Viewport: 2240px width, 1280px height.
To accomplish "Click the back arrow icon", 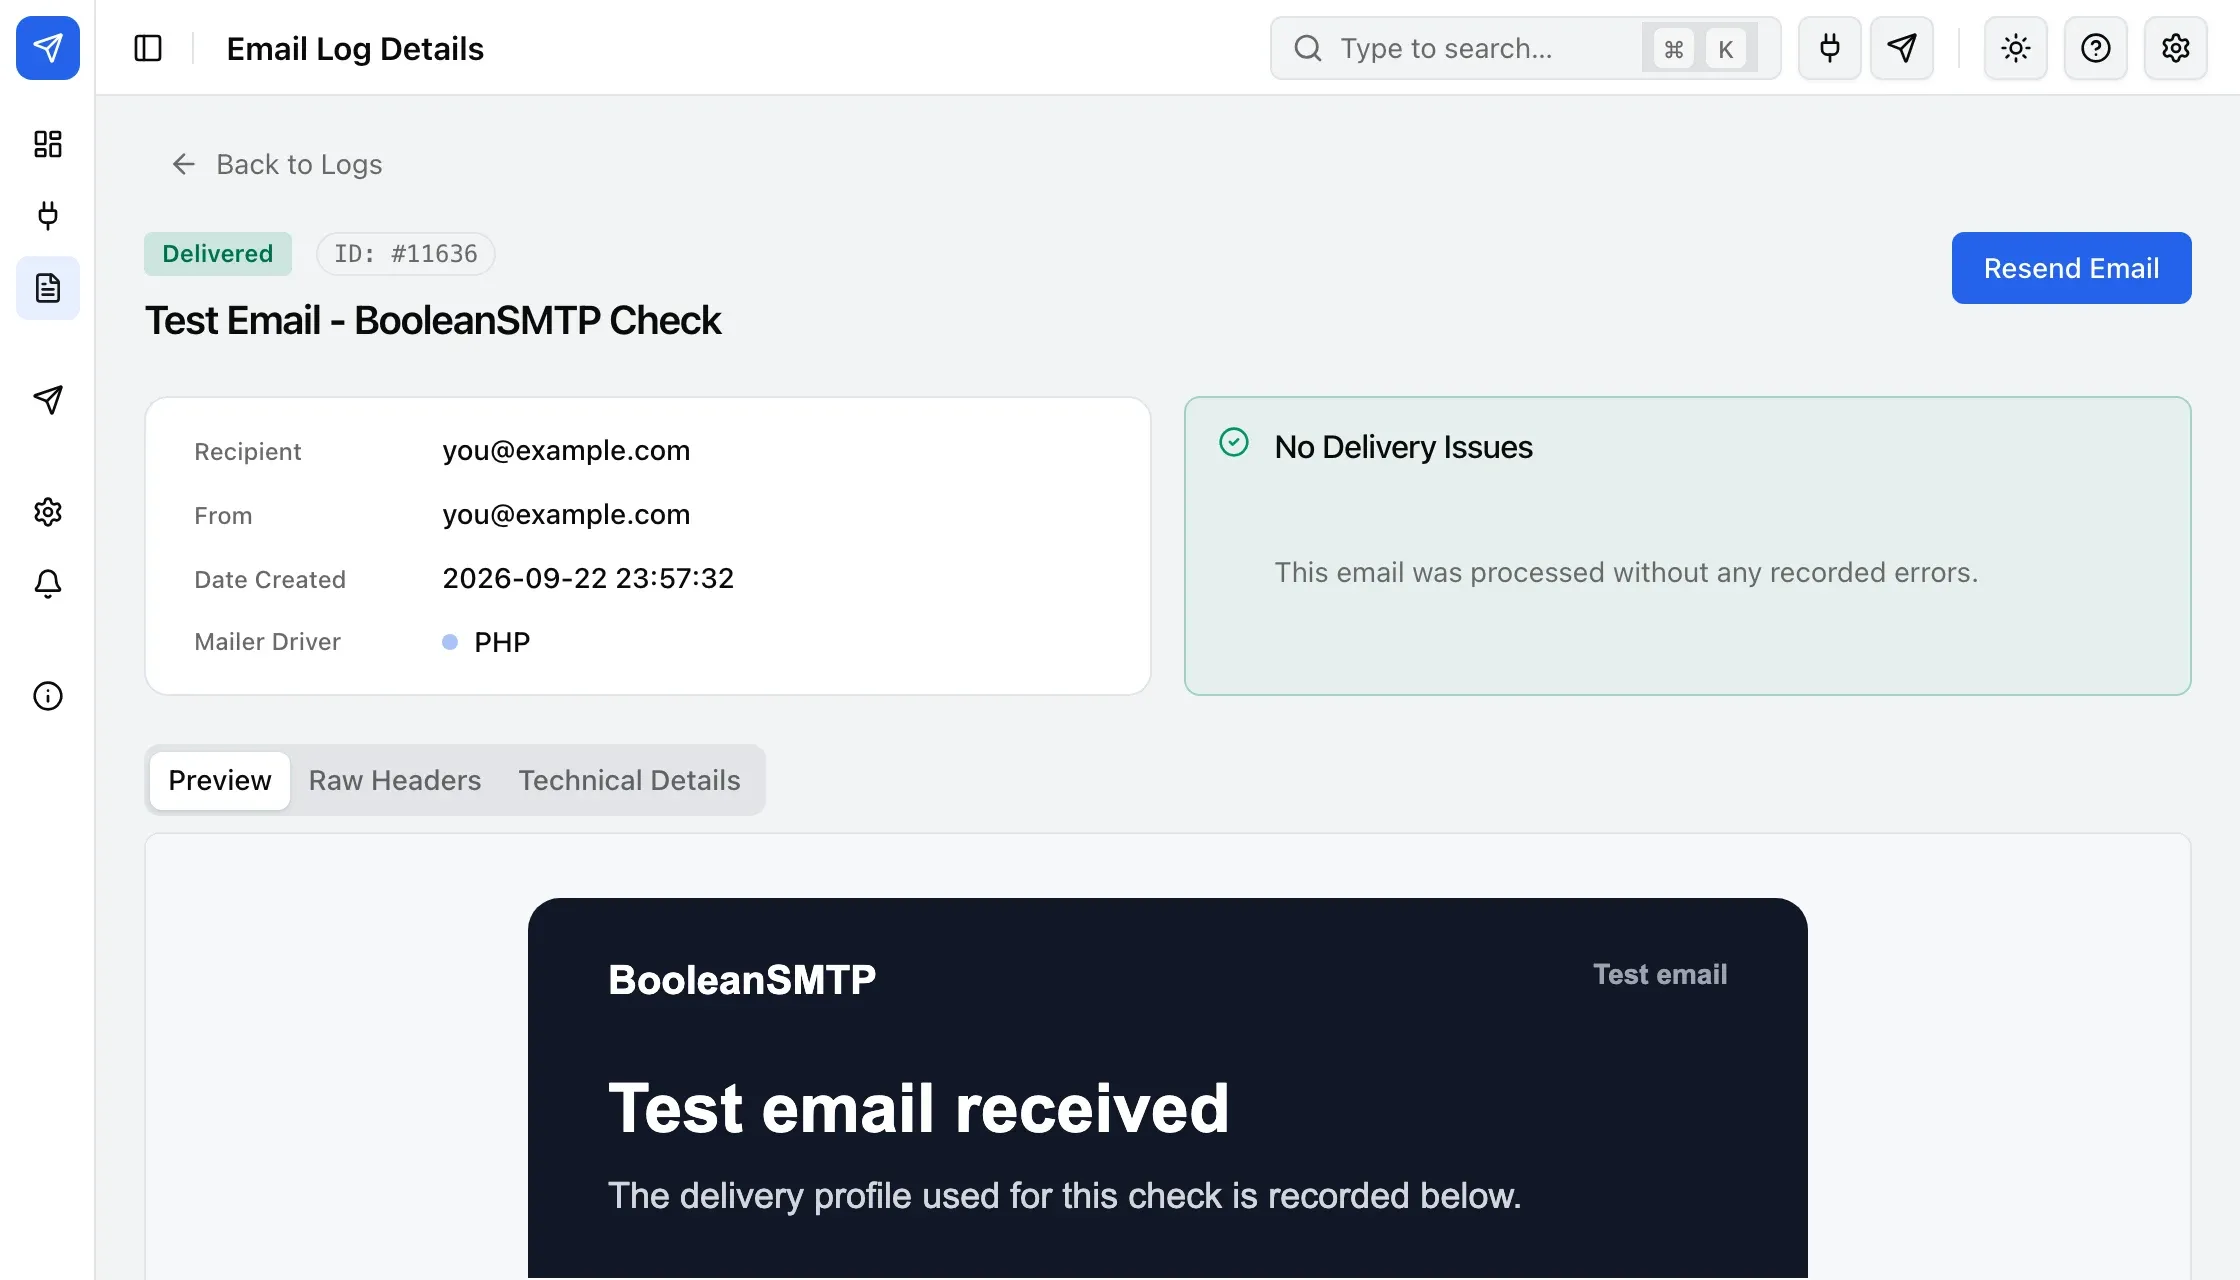I will pyautogui.click(x=183, y=164).
